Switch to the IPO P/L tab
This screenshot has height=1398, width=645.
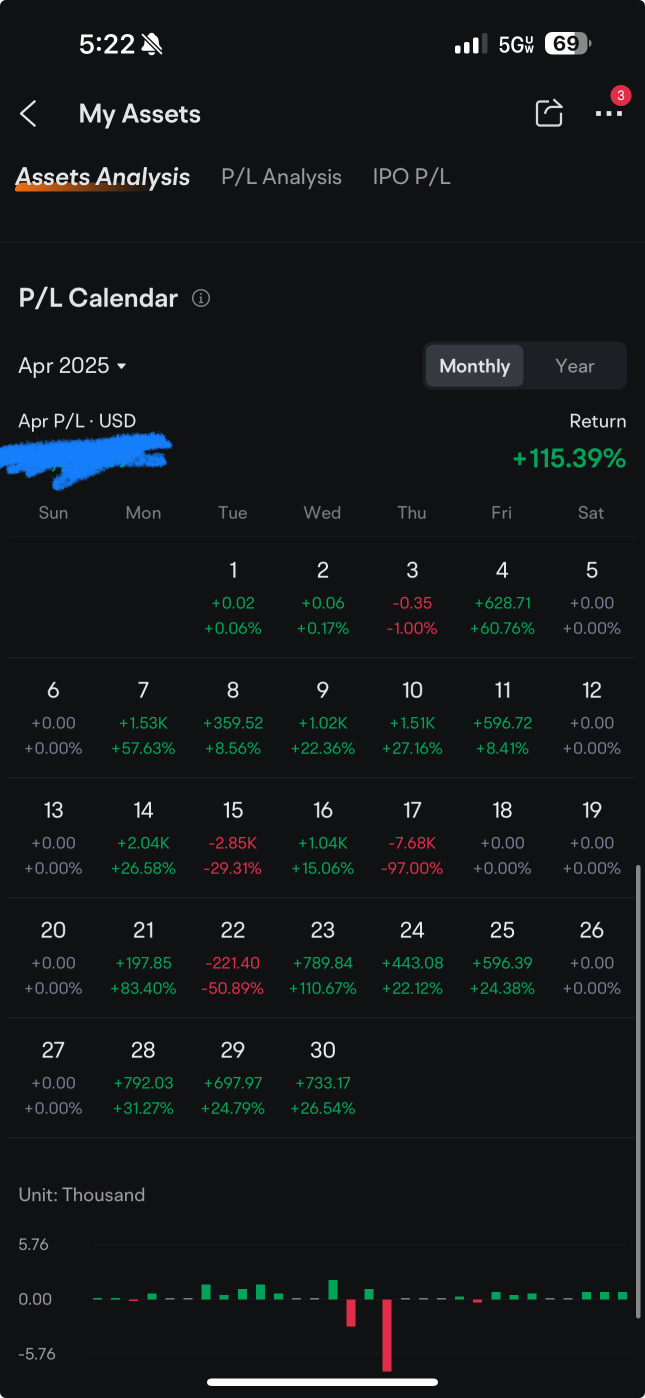(411, 177)
